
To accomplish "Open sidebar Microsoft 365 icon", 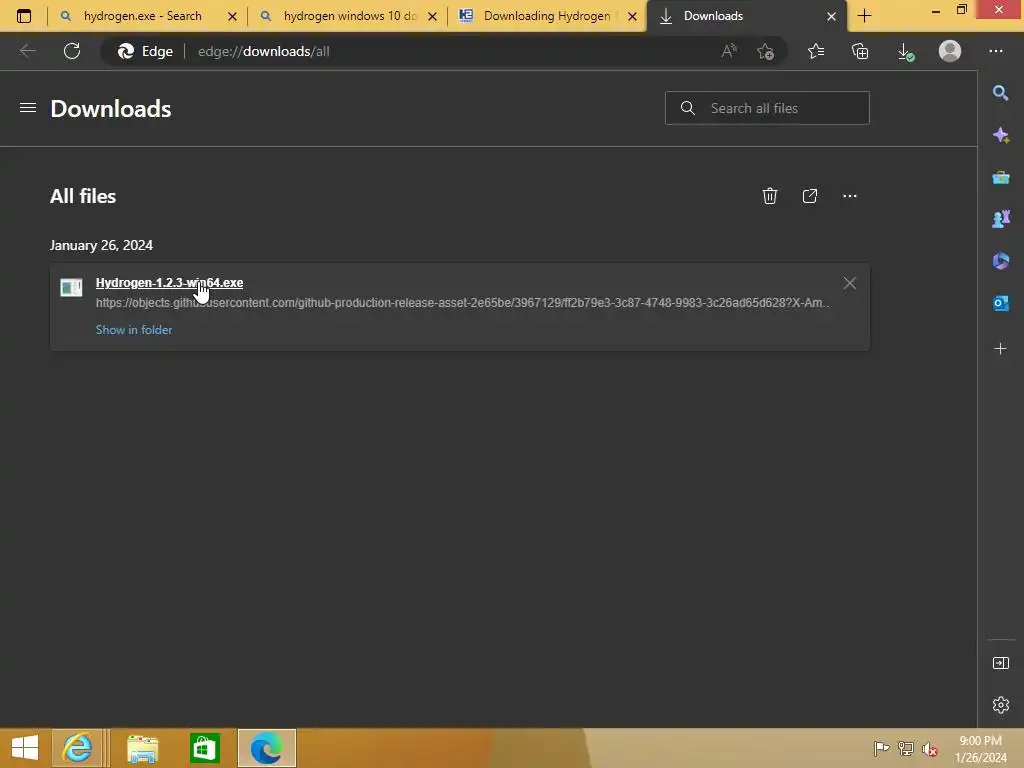I will (x=1000, y=261).
